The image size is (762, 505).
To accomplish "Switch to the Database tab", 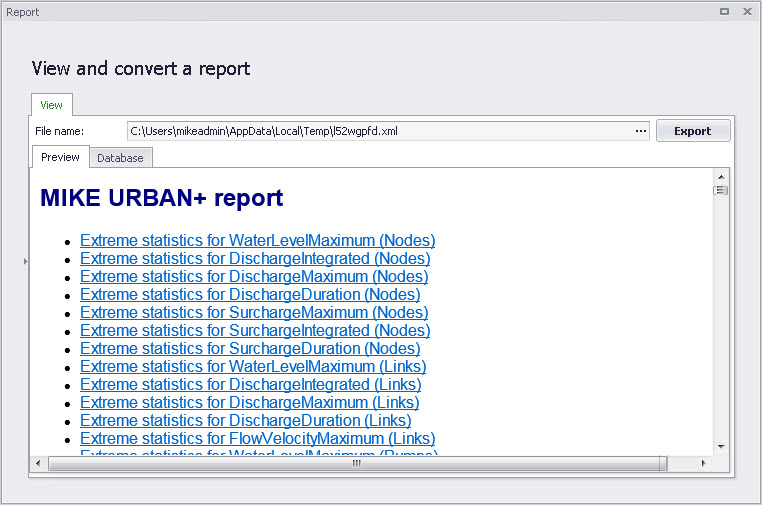I will pos(121,158).
